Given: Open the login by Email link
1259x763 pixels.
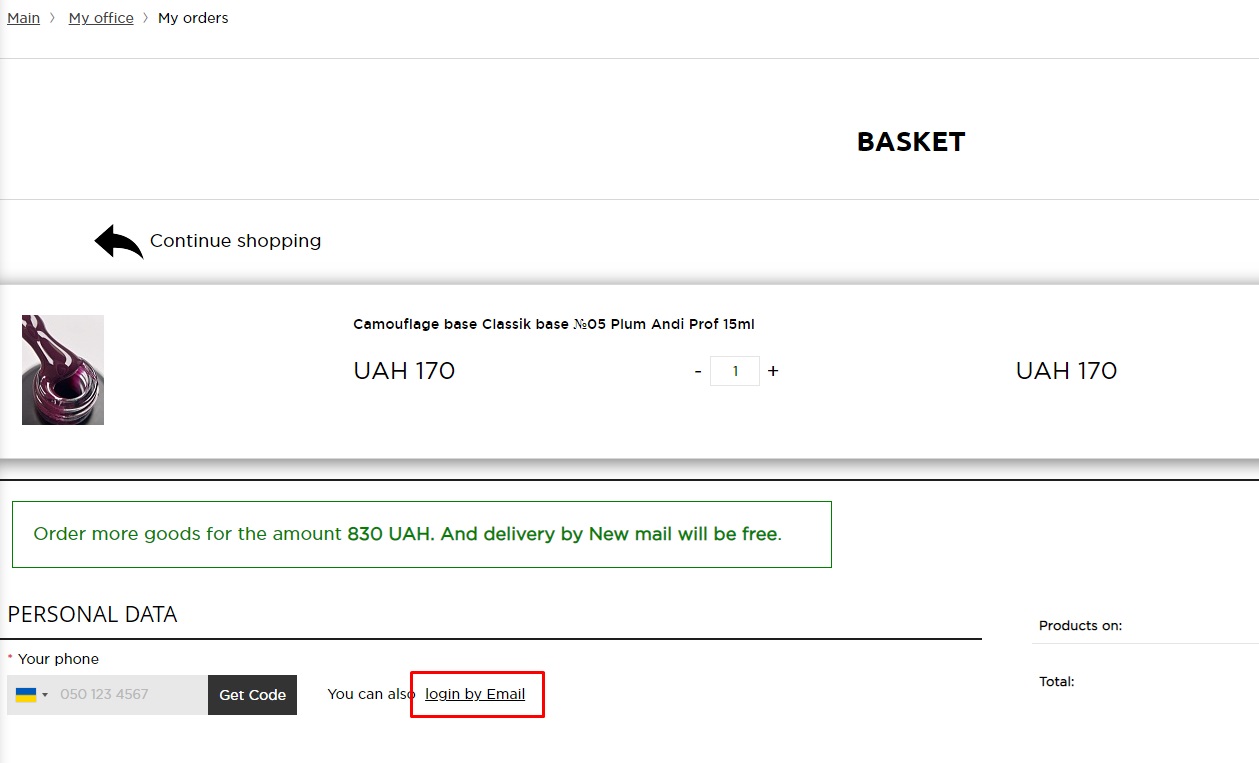Looking at the screenshot, I should 477,694.
